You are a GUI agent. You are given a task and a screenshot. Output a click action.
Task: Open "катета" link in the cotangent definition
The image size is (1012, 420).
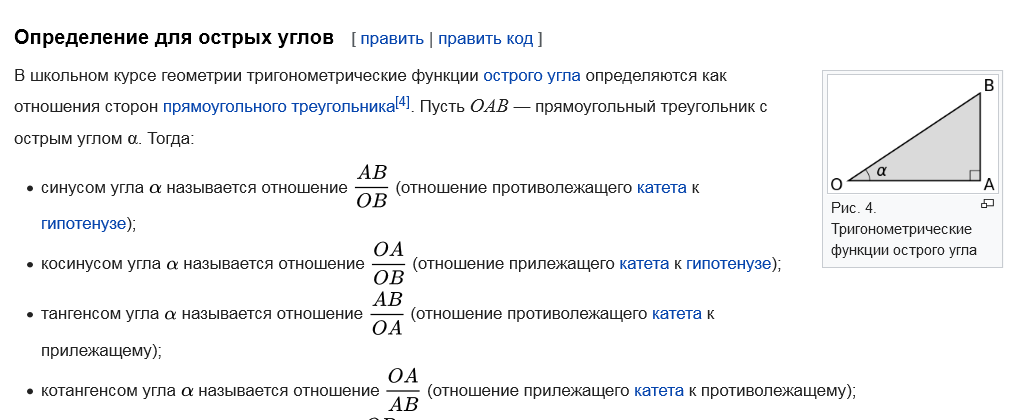659,390
